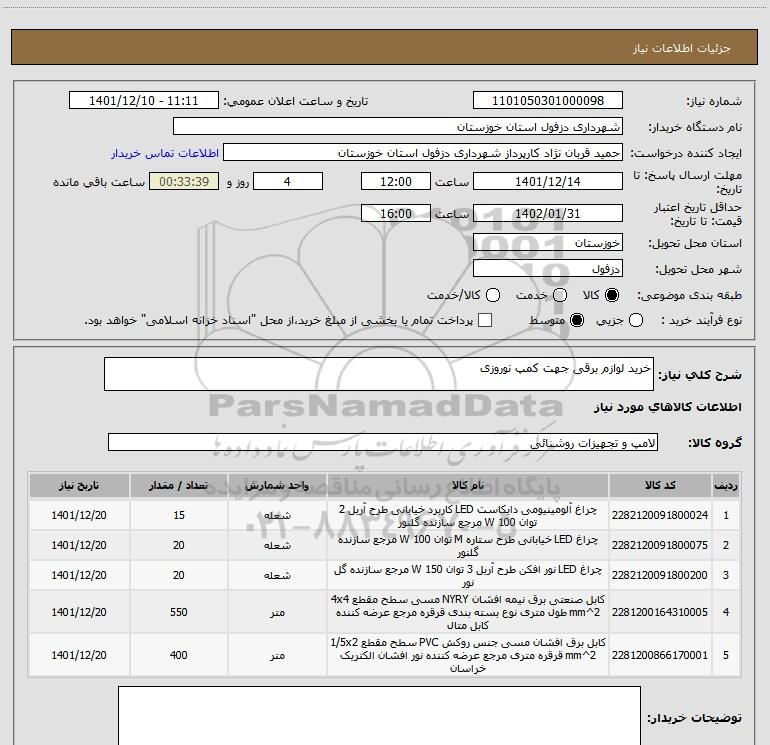770x745 pixels.
Task: Click the شماره نیاز field 1101050301000098
Action: click(548, 101)
